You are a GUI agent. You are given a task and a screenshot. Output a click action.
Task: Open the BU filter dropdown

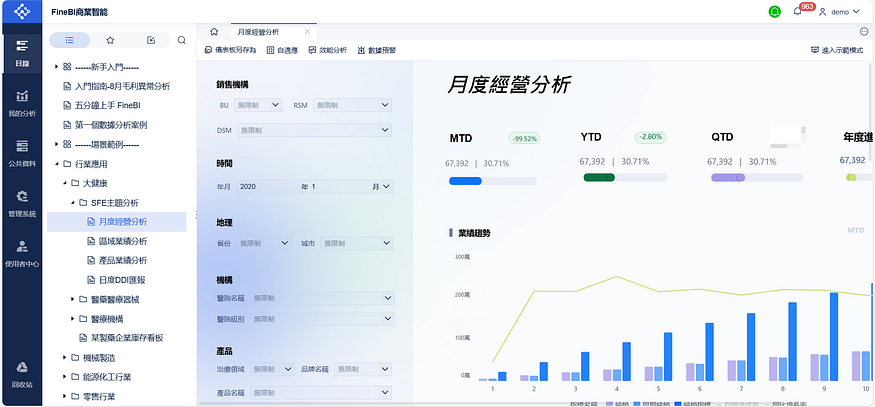click(x=258, y=105)
